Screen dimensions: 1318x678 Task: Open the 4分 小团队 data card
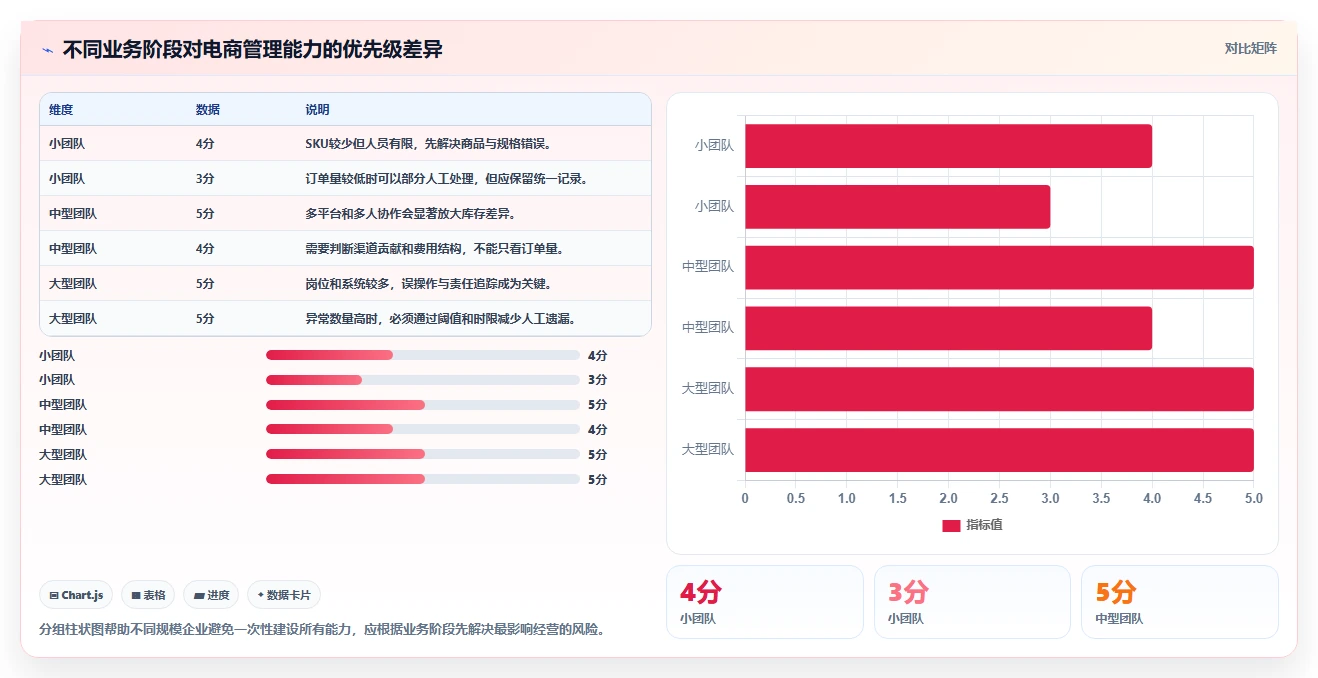click(x=765, y=602)
